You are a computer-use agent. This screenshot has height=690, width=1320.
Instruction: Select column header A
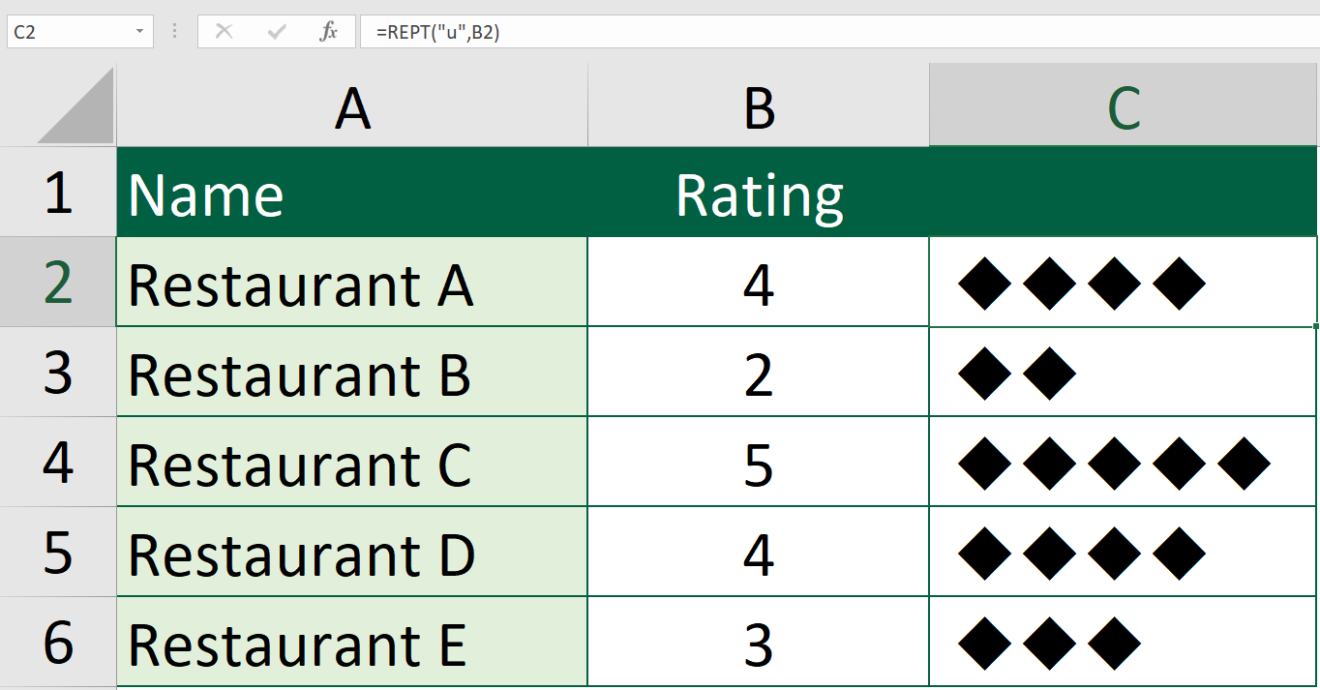(351, 105)
